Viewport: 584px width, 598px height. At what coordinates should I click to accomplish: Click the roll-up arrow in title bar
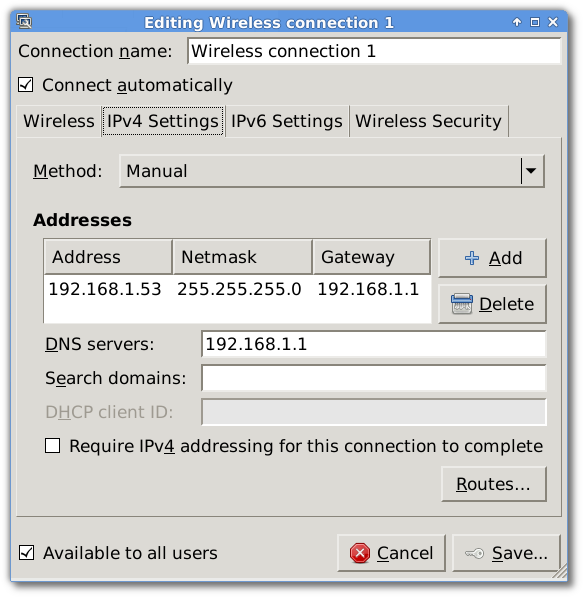tap(517, 22)
